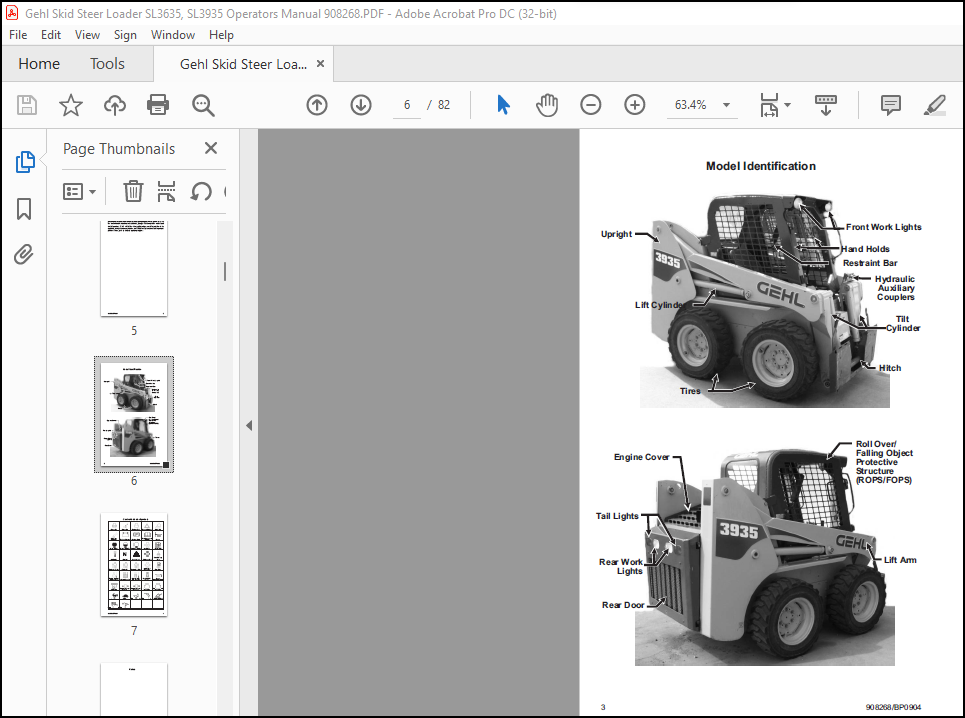Select the page 6 thumbnail
This screenshot has height=718, width=965.
[134, 414]
